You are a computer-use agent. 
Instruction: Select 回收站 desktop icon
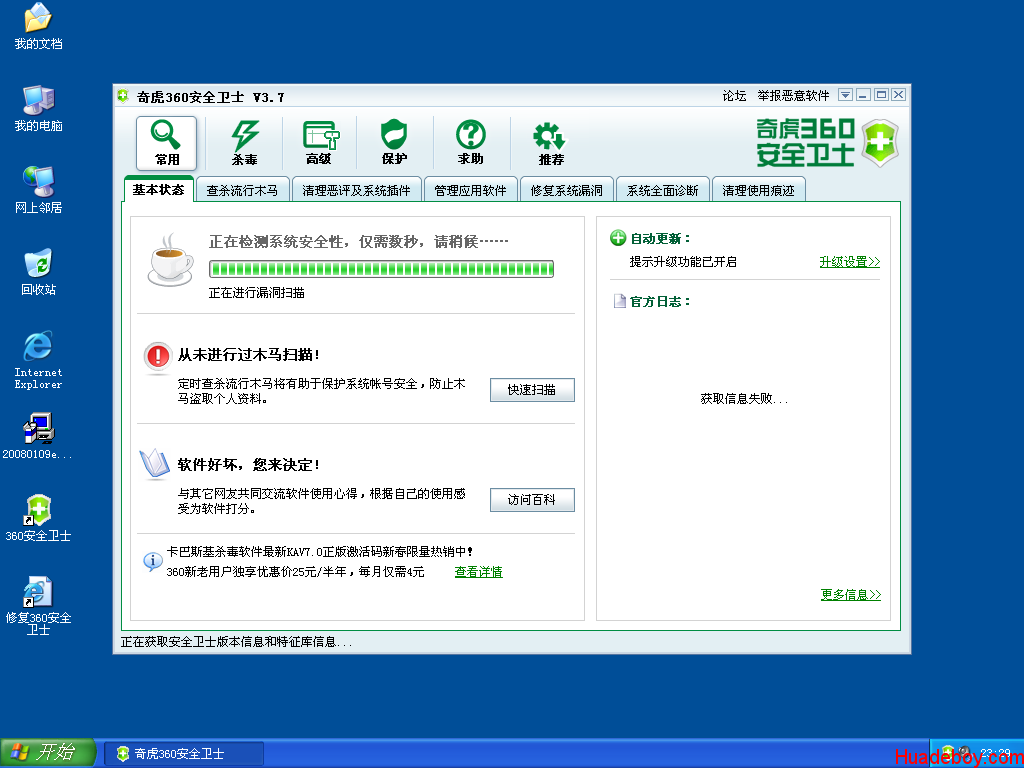[39, 272]
